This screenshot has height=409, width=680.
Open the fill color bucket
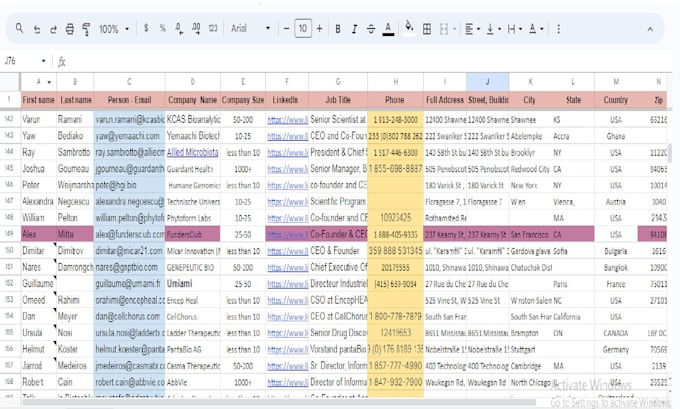409,28
